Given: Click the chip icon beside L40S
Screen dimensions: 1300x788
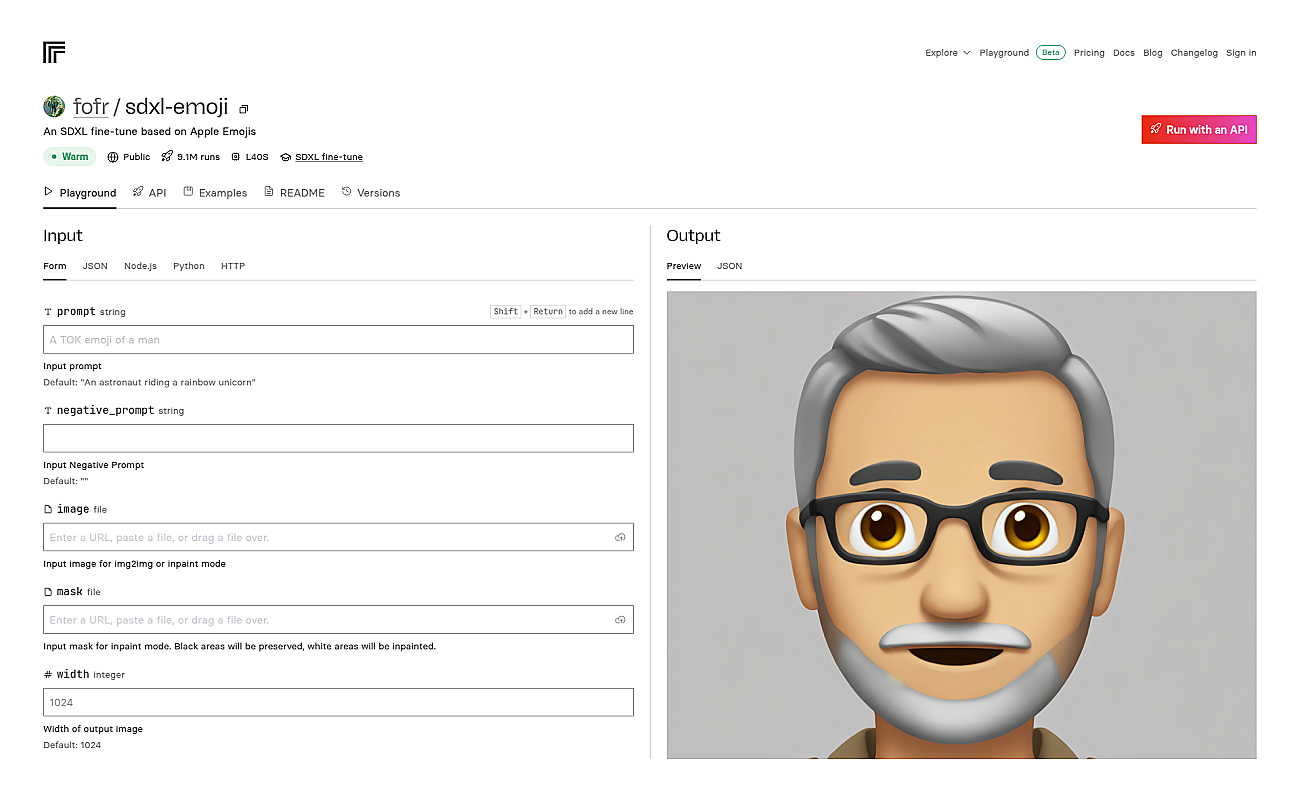Looking at the screenshot, I should [x=236, y=157].
